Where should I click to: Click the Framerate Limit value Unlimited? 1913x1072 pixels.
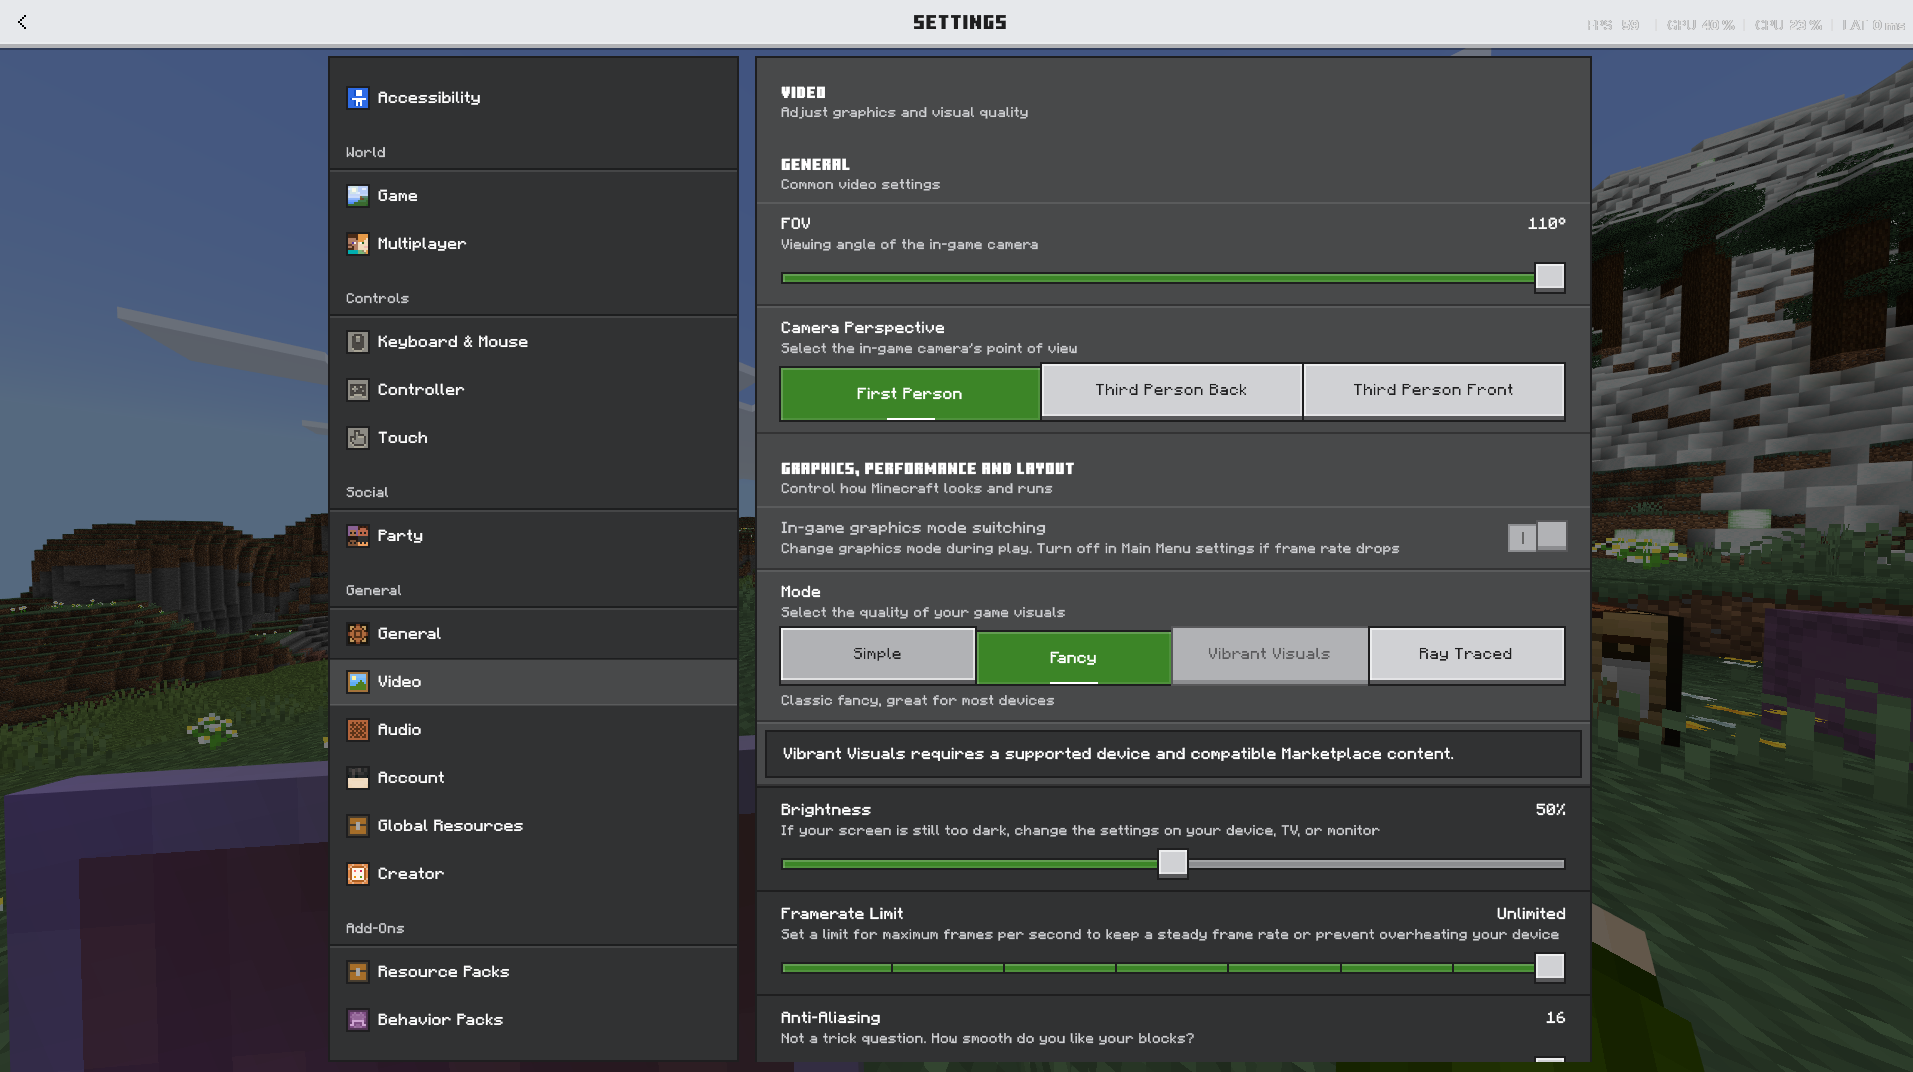point(1530,914)
